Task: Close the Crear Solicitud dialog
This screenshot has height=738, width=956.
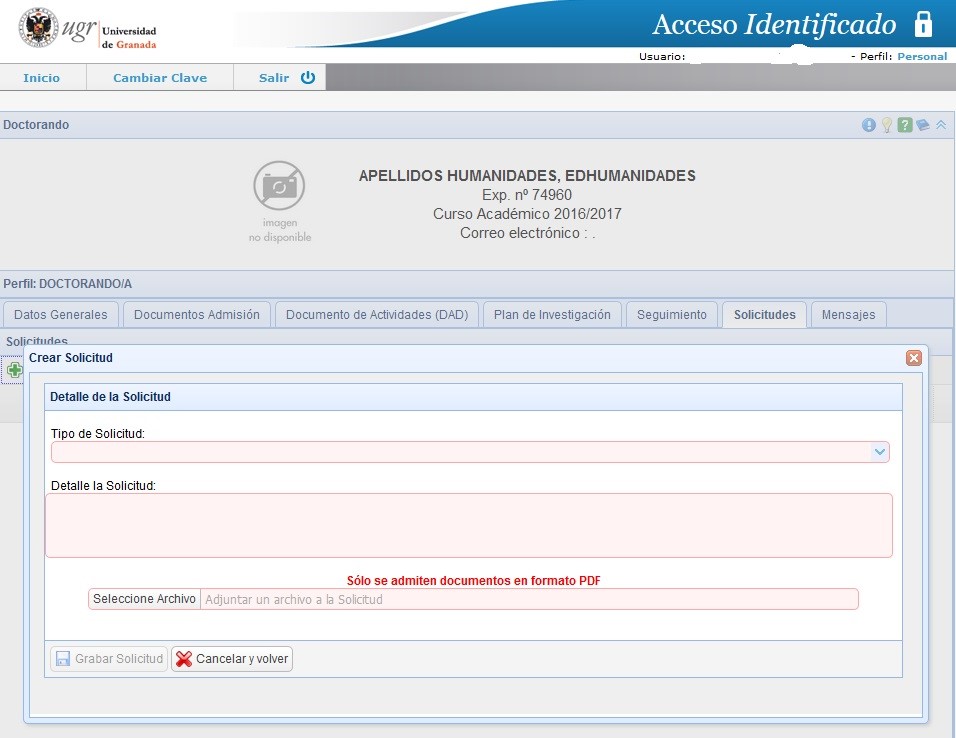Action: click(913, 358)
